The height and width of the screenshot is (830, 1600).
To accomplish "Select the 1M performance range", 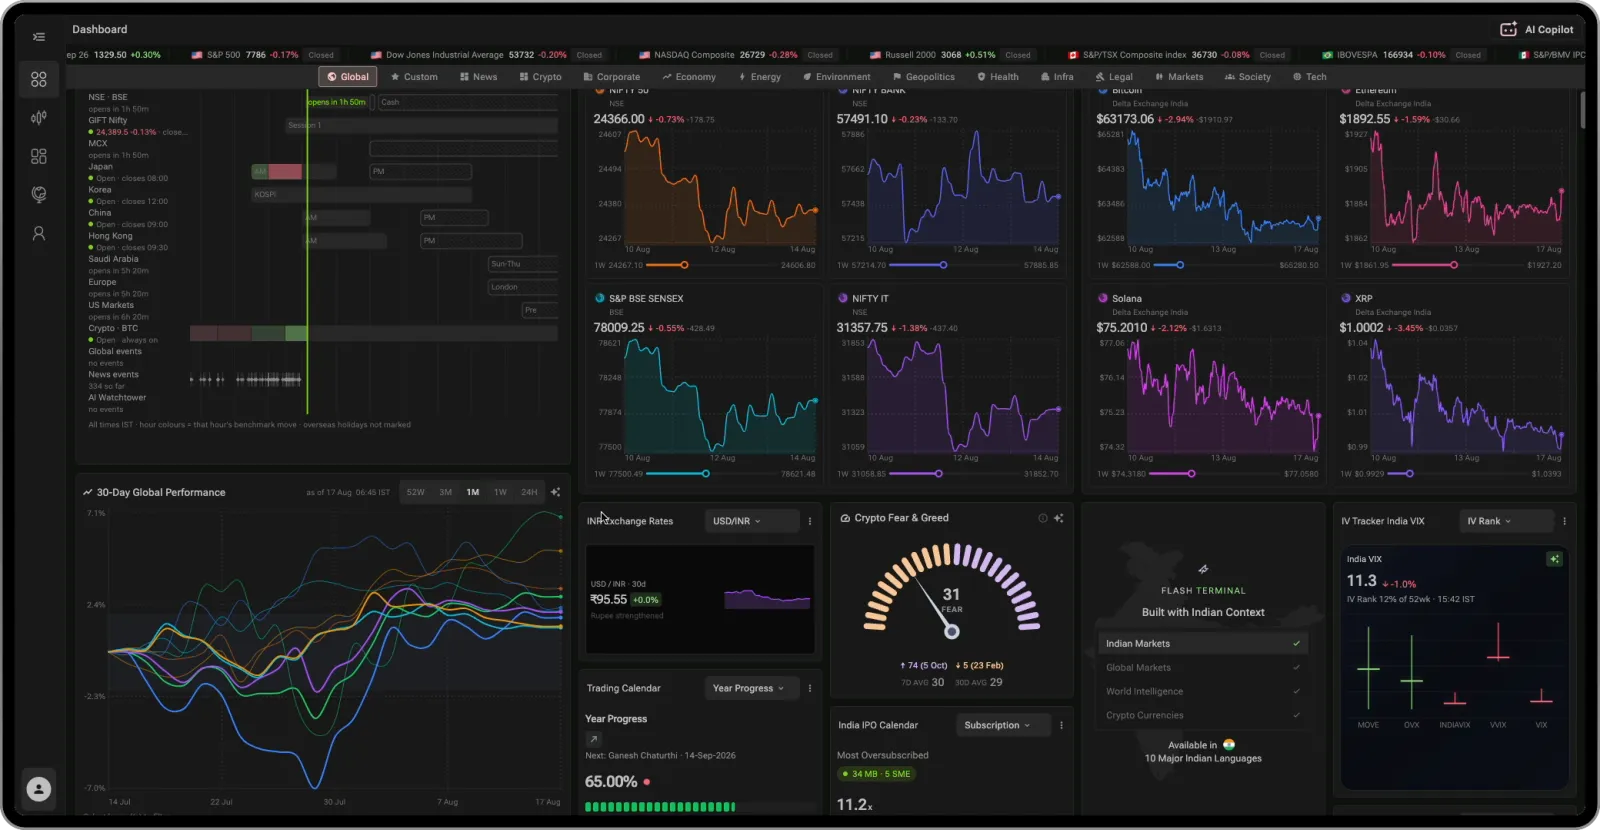I will click(x=473, y=492).
